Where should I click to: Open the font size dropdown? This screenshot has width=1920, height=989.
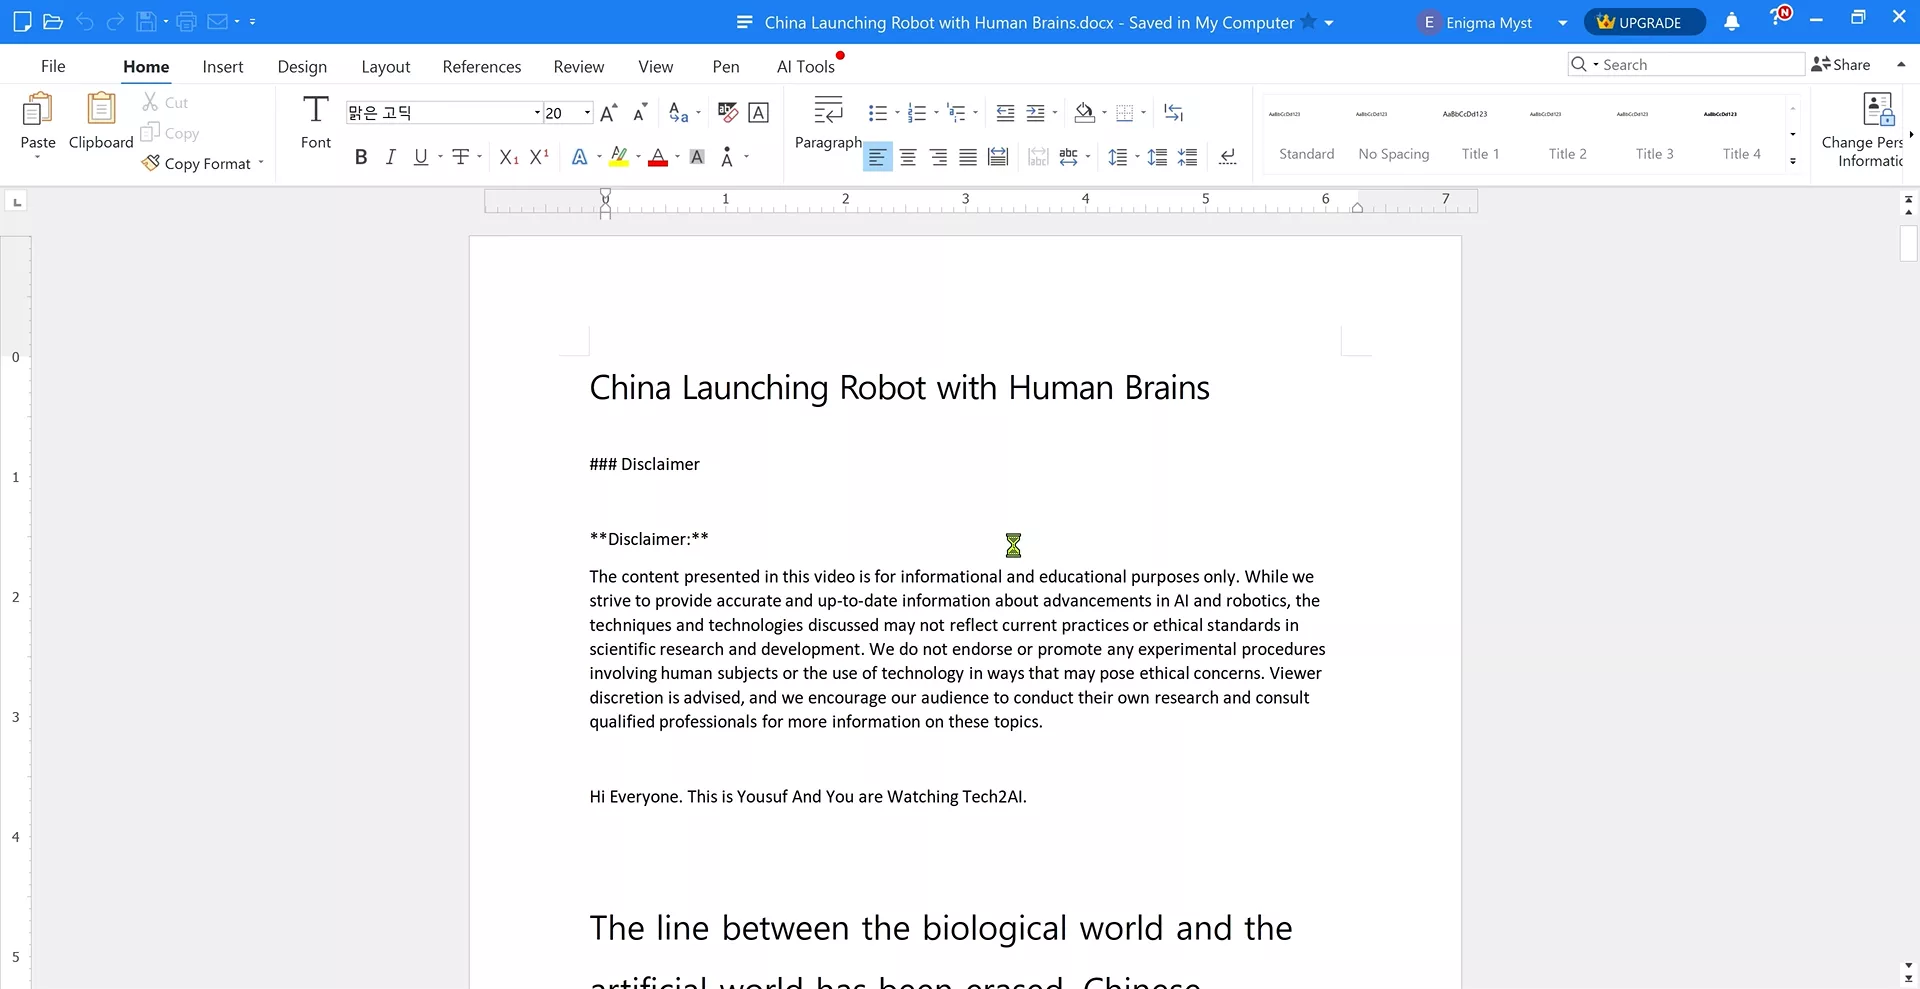(x=587, y=113)
